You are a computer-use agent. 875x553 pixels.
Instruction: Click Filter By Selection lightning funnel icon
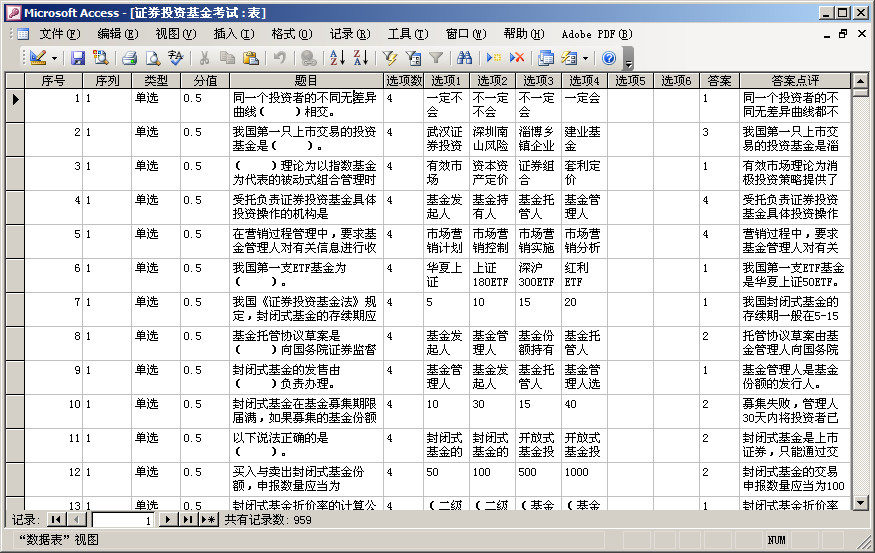[x=390, y=57]
